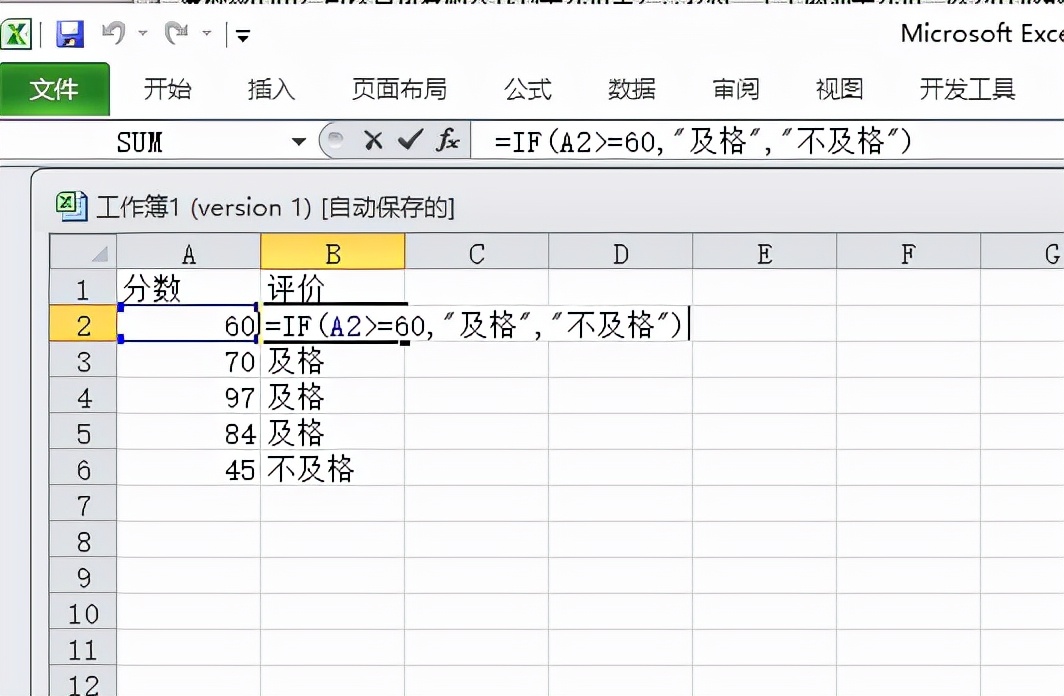Click cell A5 with value 84
Image resolution: width=1064 pixels, height=696 pixels.
click(x=189, y=433)
